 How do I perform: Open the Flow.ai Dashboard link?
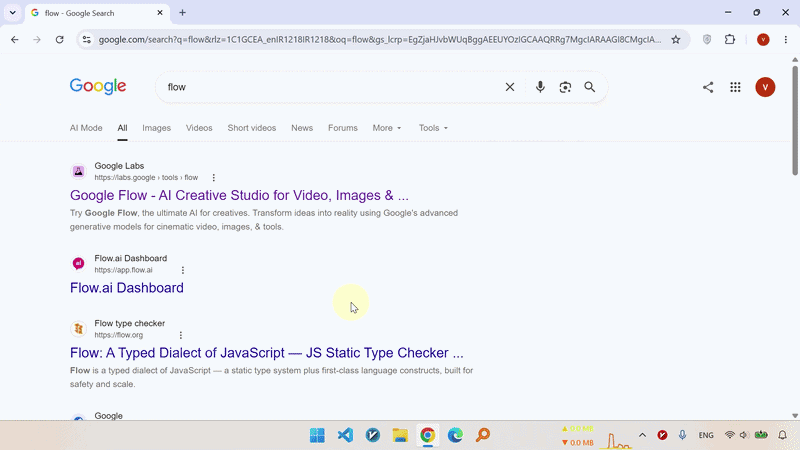[127, 288]
